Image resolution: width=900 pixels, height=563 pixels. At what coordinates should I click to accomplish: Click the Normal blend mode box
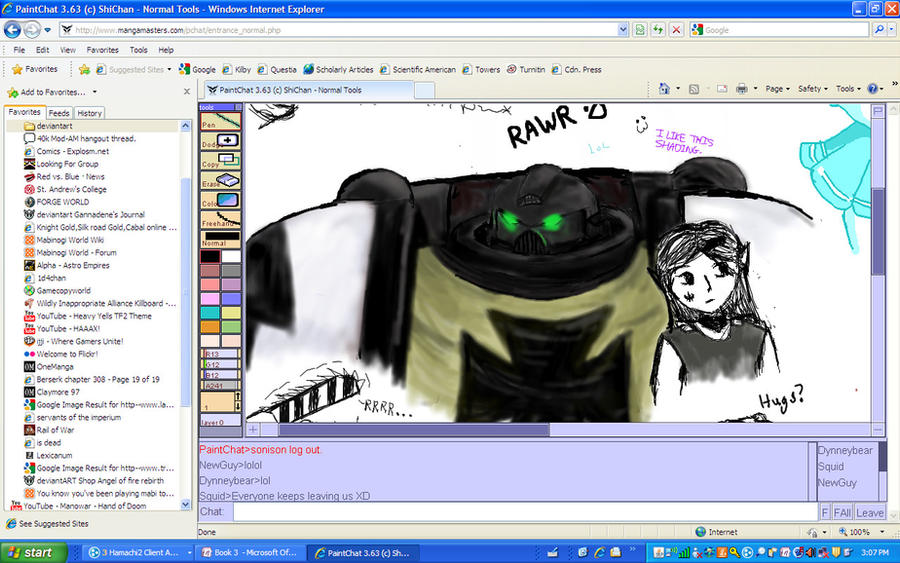[220, 239]
